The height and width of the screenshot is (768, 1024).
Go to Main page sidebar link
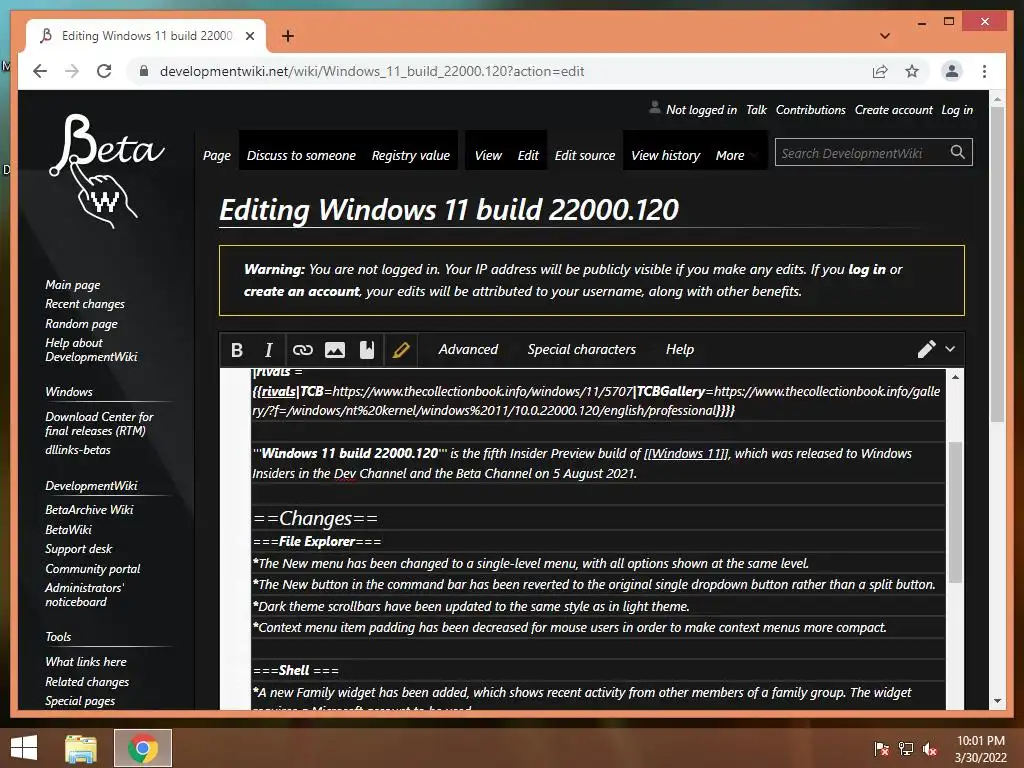pos(72,285)
